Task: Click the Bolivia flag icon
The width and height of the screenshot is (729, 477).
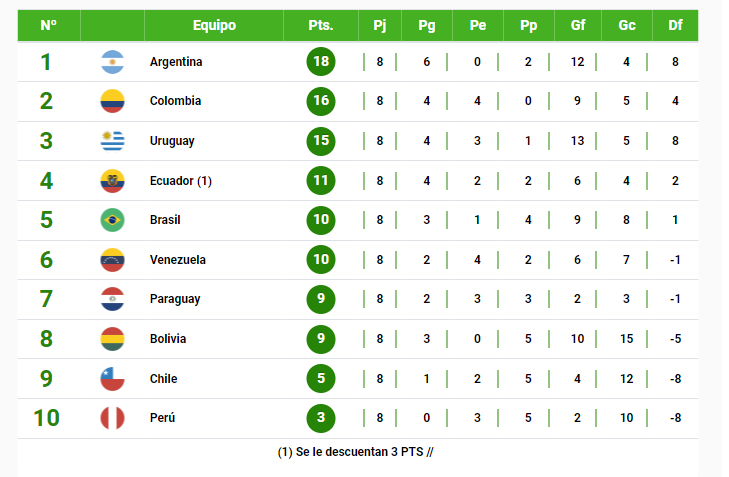Action: click(x=112, y=339)
